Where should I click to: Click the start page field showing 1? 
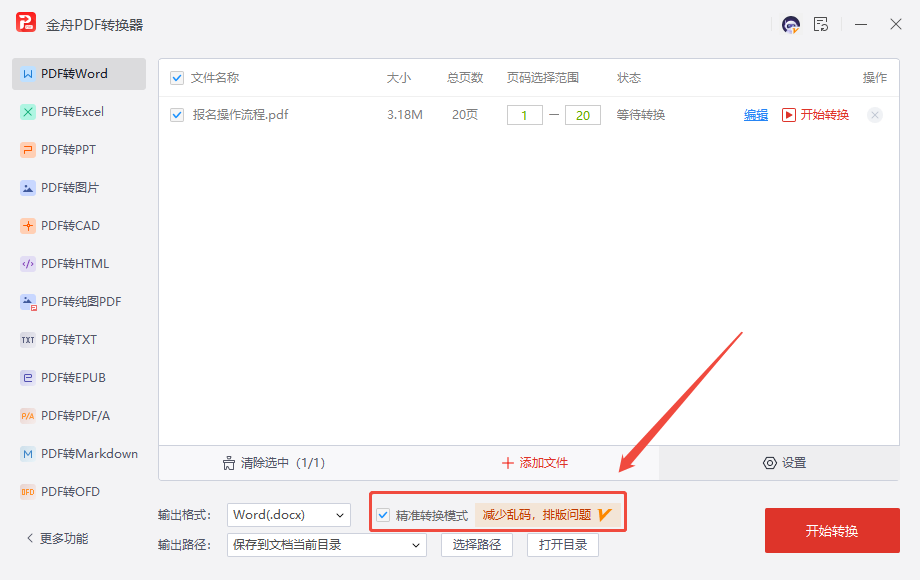click(525, 116)
